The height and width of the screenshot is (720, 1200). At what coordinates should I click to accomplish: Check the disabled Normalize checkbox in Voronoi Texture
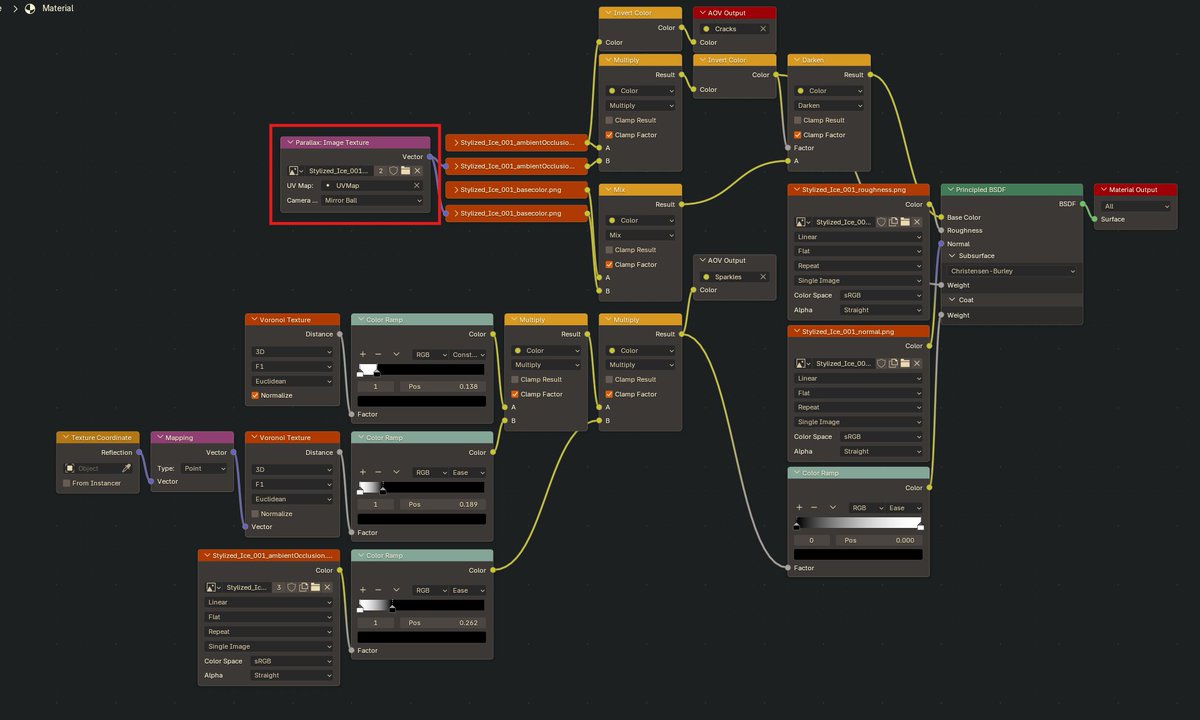(x=256, y=513)
